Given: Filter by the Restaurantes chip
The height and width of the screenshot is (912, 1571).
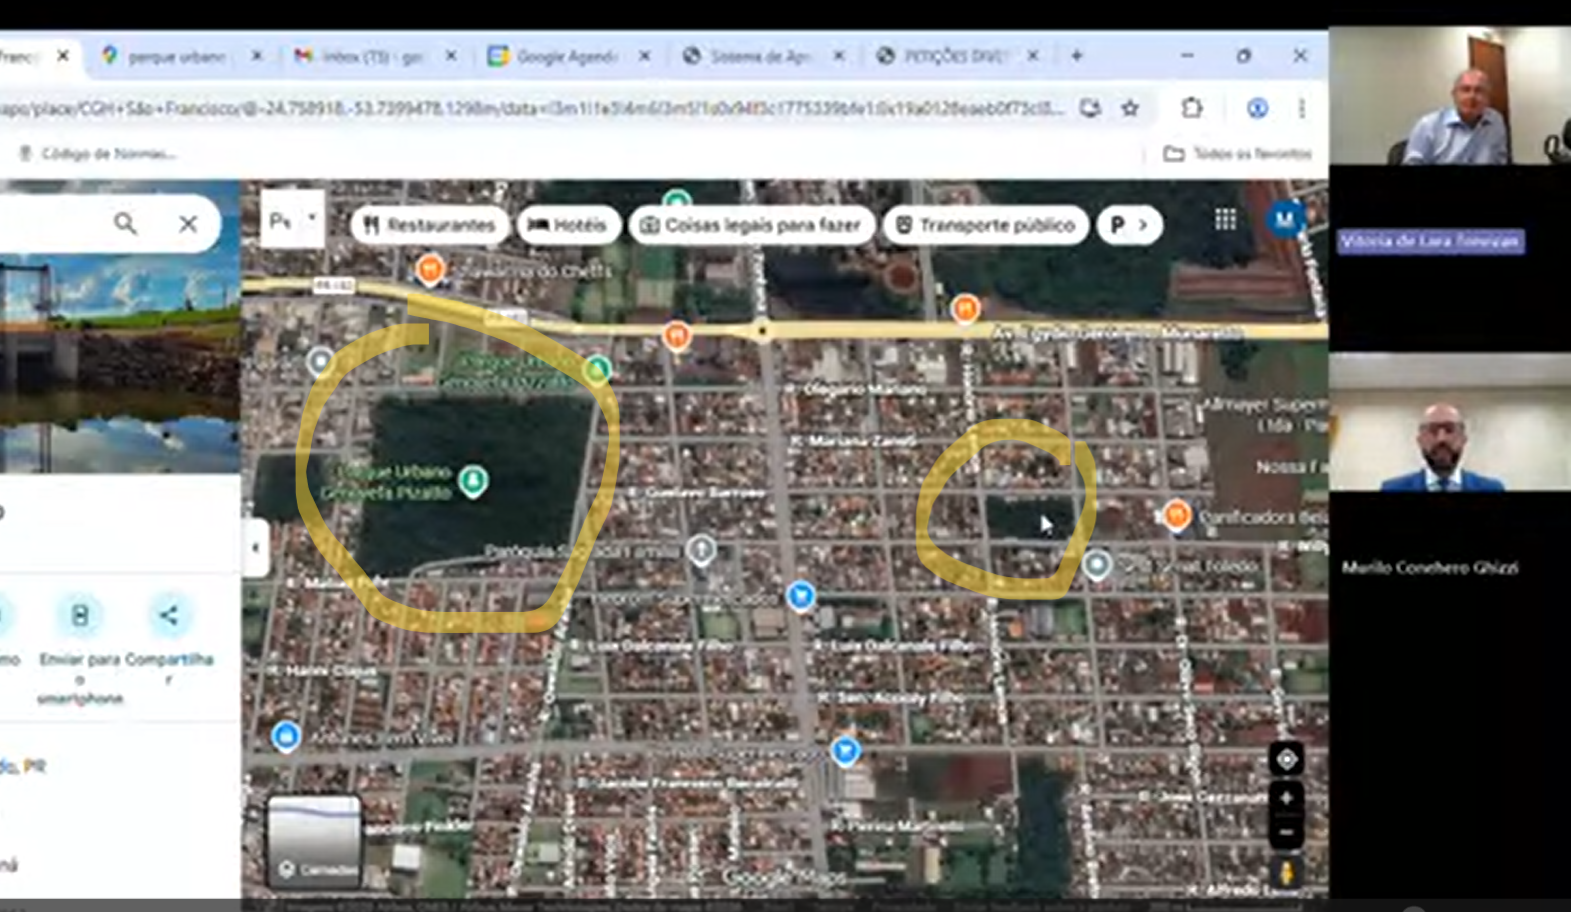Looking at the screenshot, I should (x=430, y=225).
